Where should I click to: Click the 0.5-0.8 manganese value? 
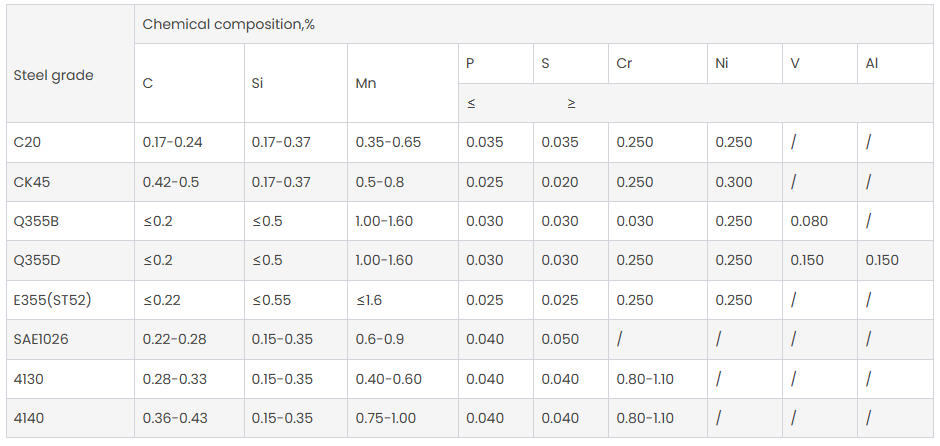point(380,182)
